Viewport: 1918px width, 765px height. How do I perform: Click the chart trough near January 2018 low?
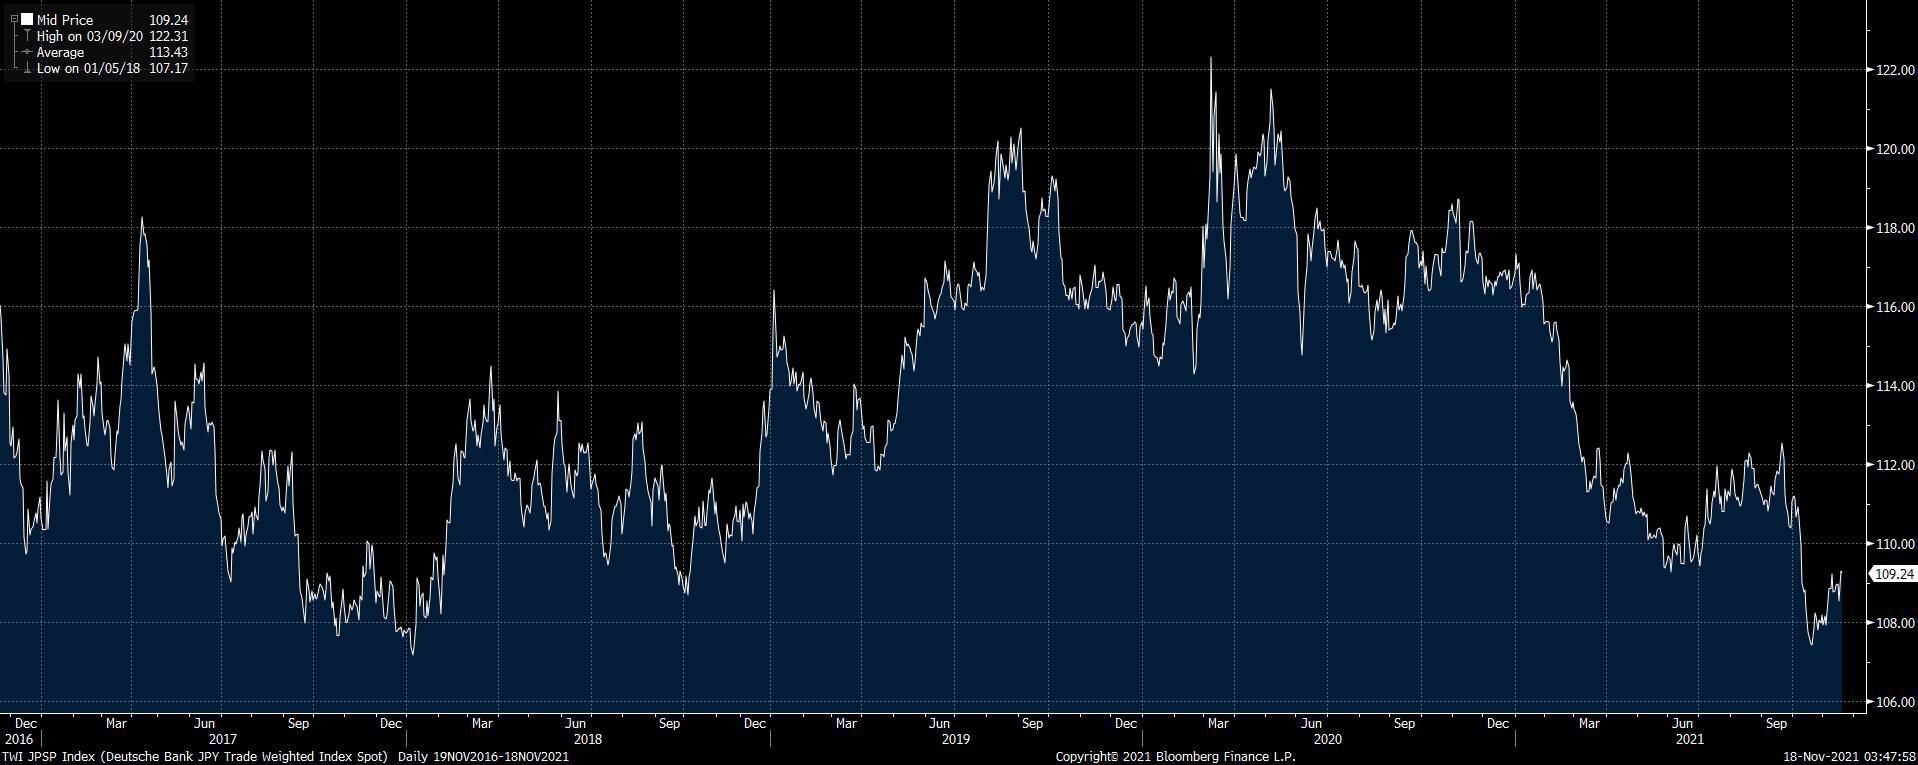point(413,654)
